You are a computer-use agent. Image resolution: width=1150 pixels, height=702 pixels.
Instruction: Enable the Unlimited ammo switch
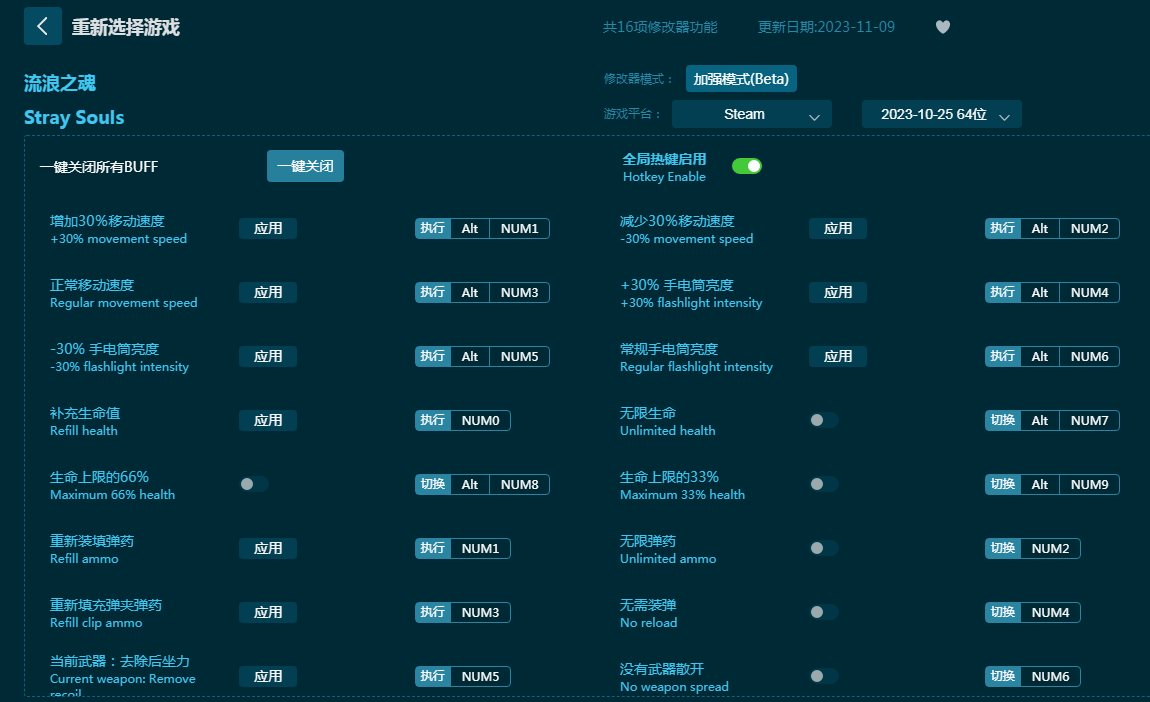click(823, 548)
